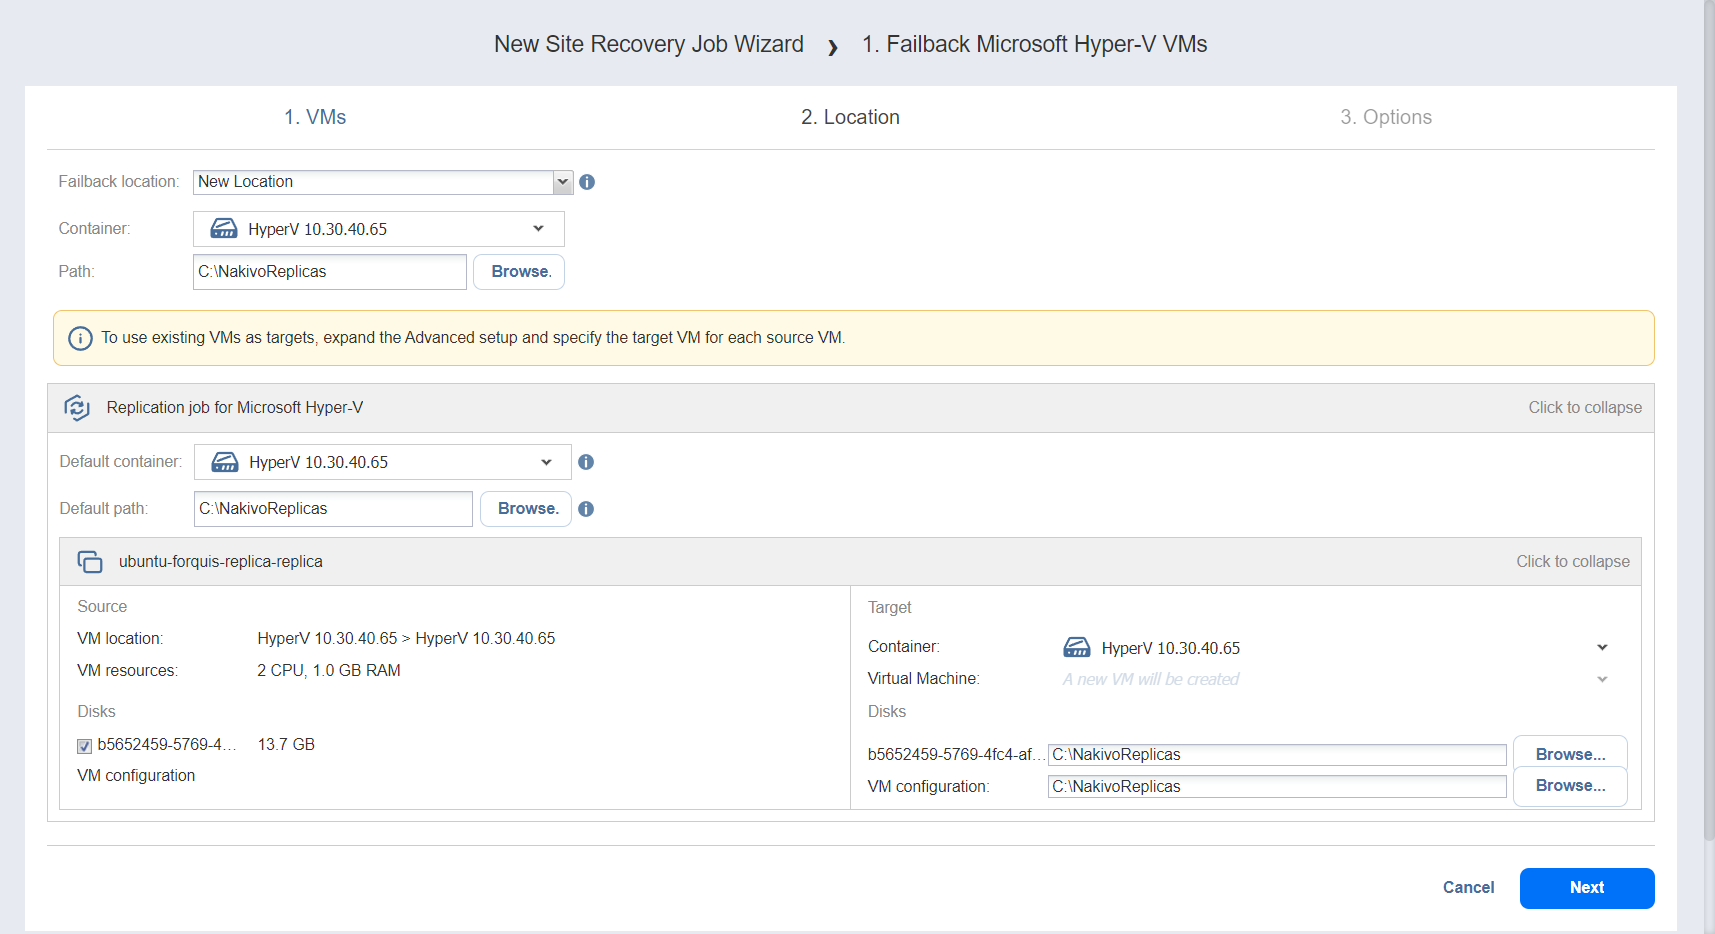Screen dimensions: 1715x934
Task: Go to the 1. VMs step tab
Action: pyautogui.click(x=315, y=117)
